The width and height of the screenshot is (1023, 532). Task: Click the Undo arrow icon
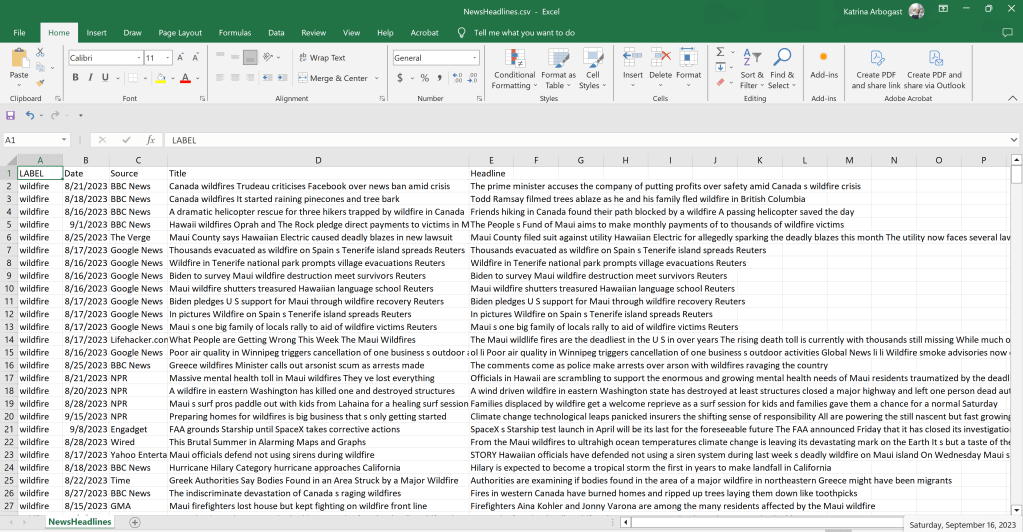pyautogui.click(x=30, y=115)
